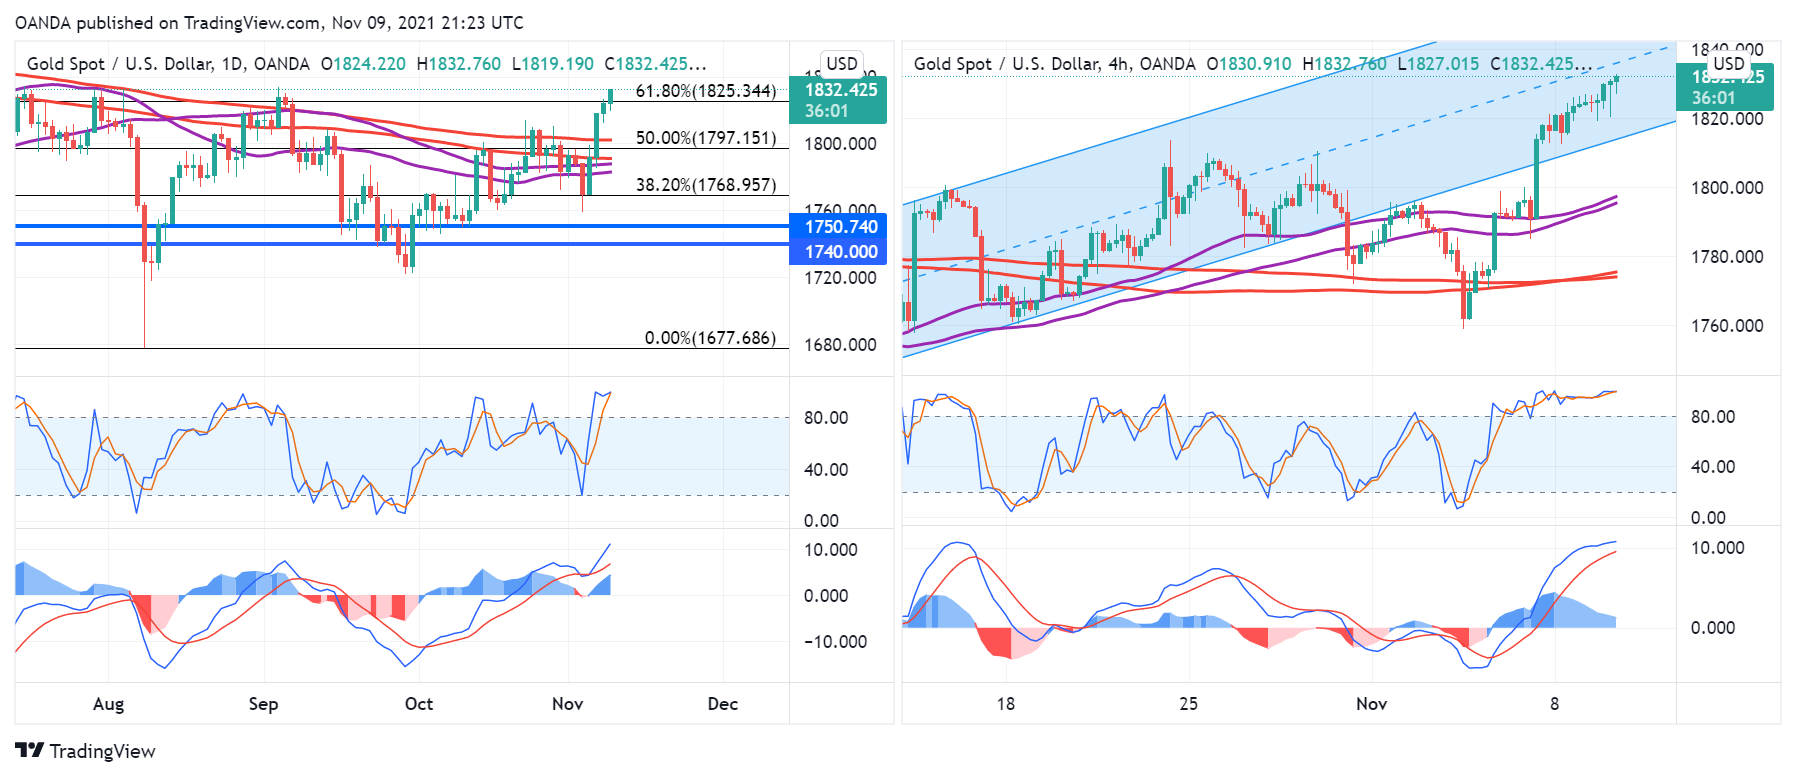Click the USD currency label on 4h chart

1729,63
